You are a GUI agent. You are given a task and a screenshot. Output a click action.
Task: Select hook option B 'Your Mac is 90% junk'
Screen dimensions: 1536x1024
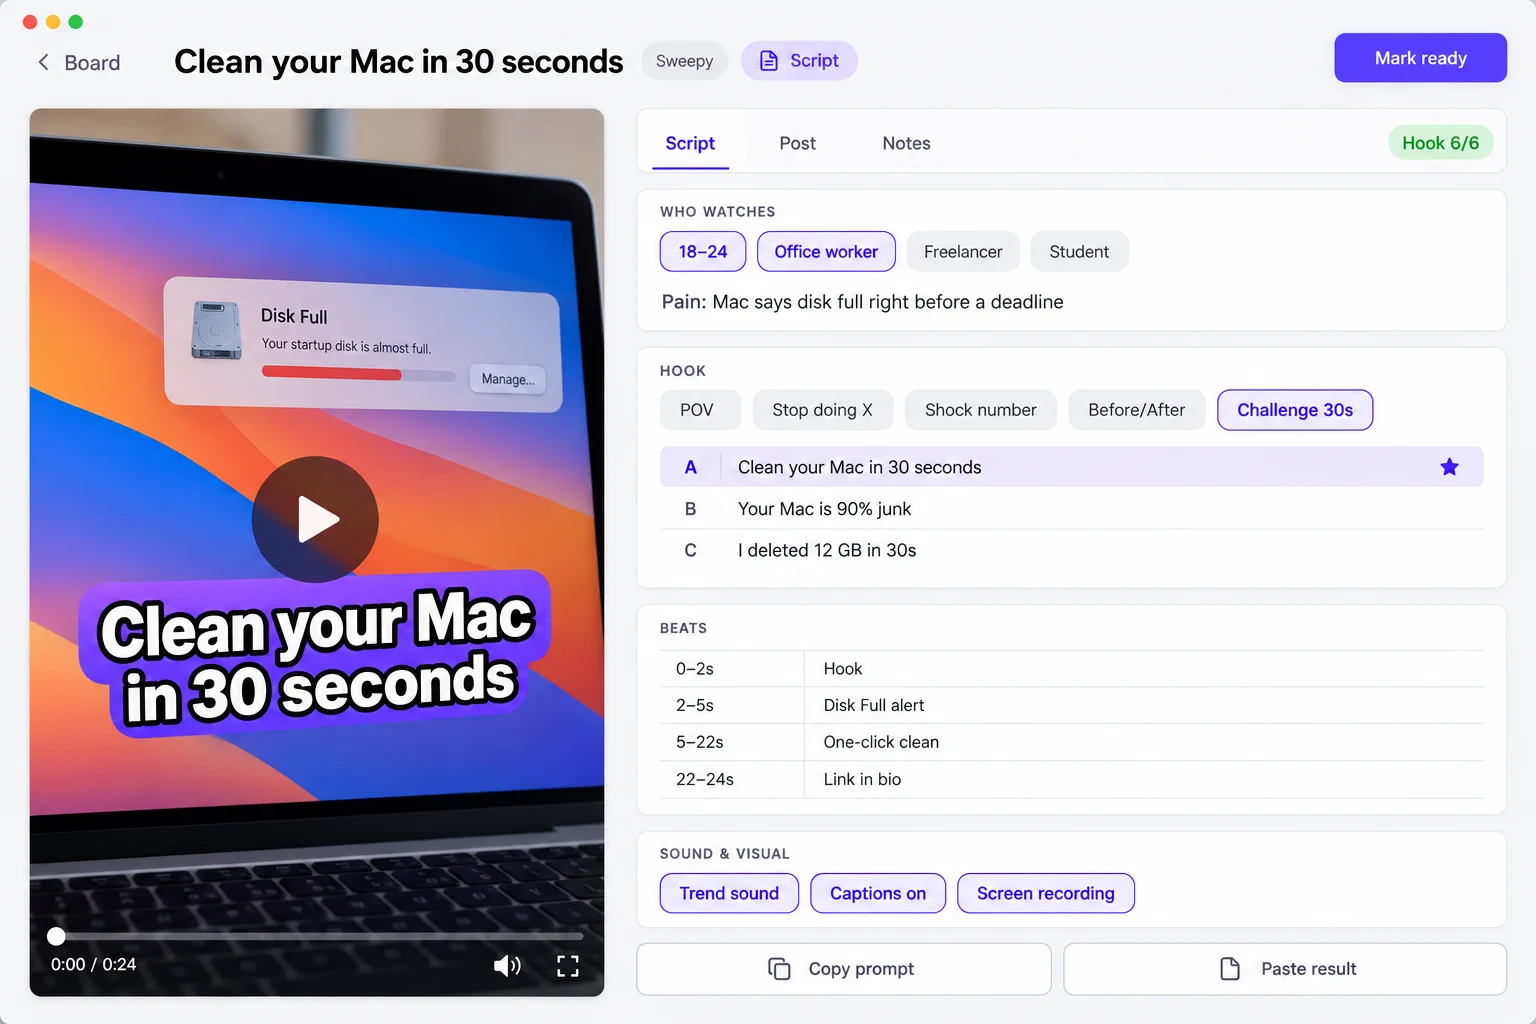pyautogui.click(x=1072, y=509)
